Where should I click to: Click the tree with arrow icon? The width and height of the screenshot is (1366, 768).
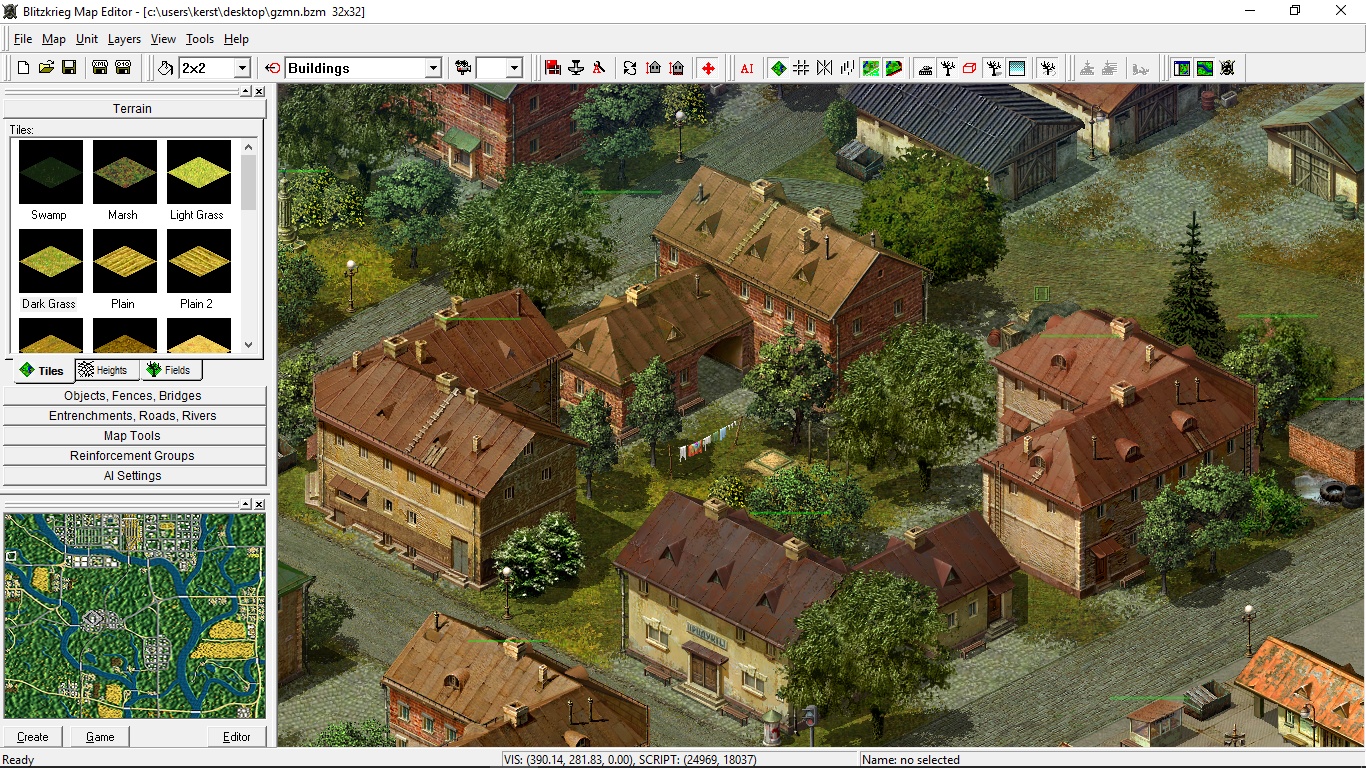[1047, 68]
